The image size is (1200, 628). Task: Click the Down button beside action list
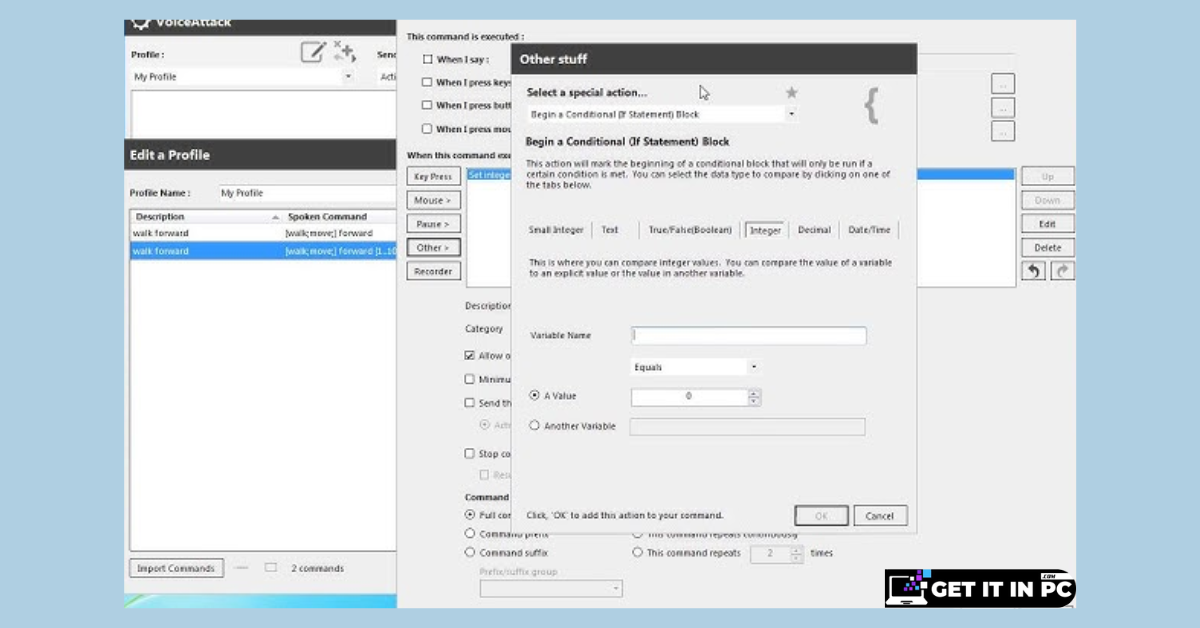[1047, 200]
